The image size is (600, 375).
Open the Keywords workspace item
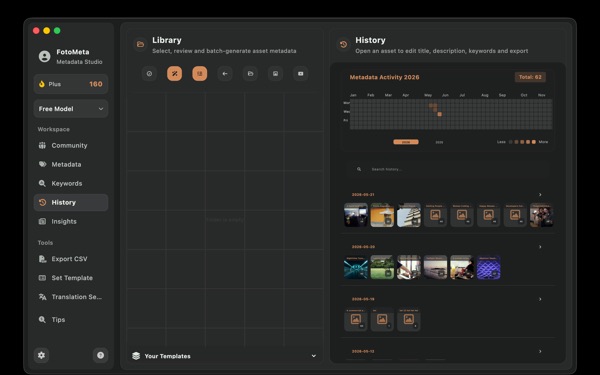[71, 183]
